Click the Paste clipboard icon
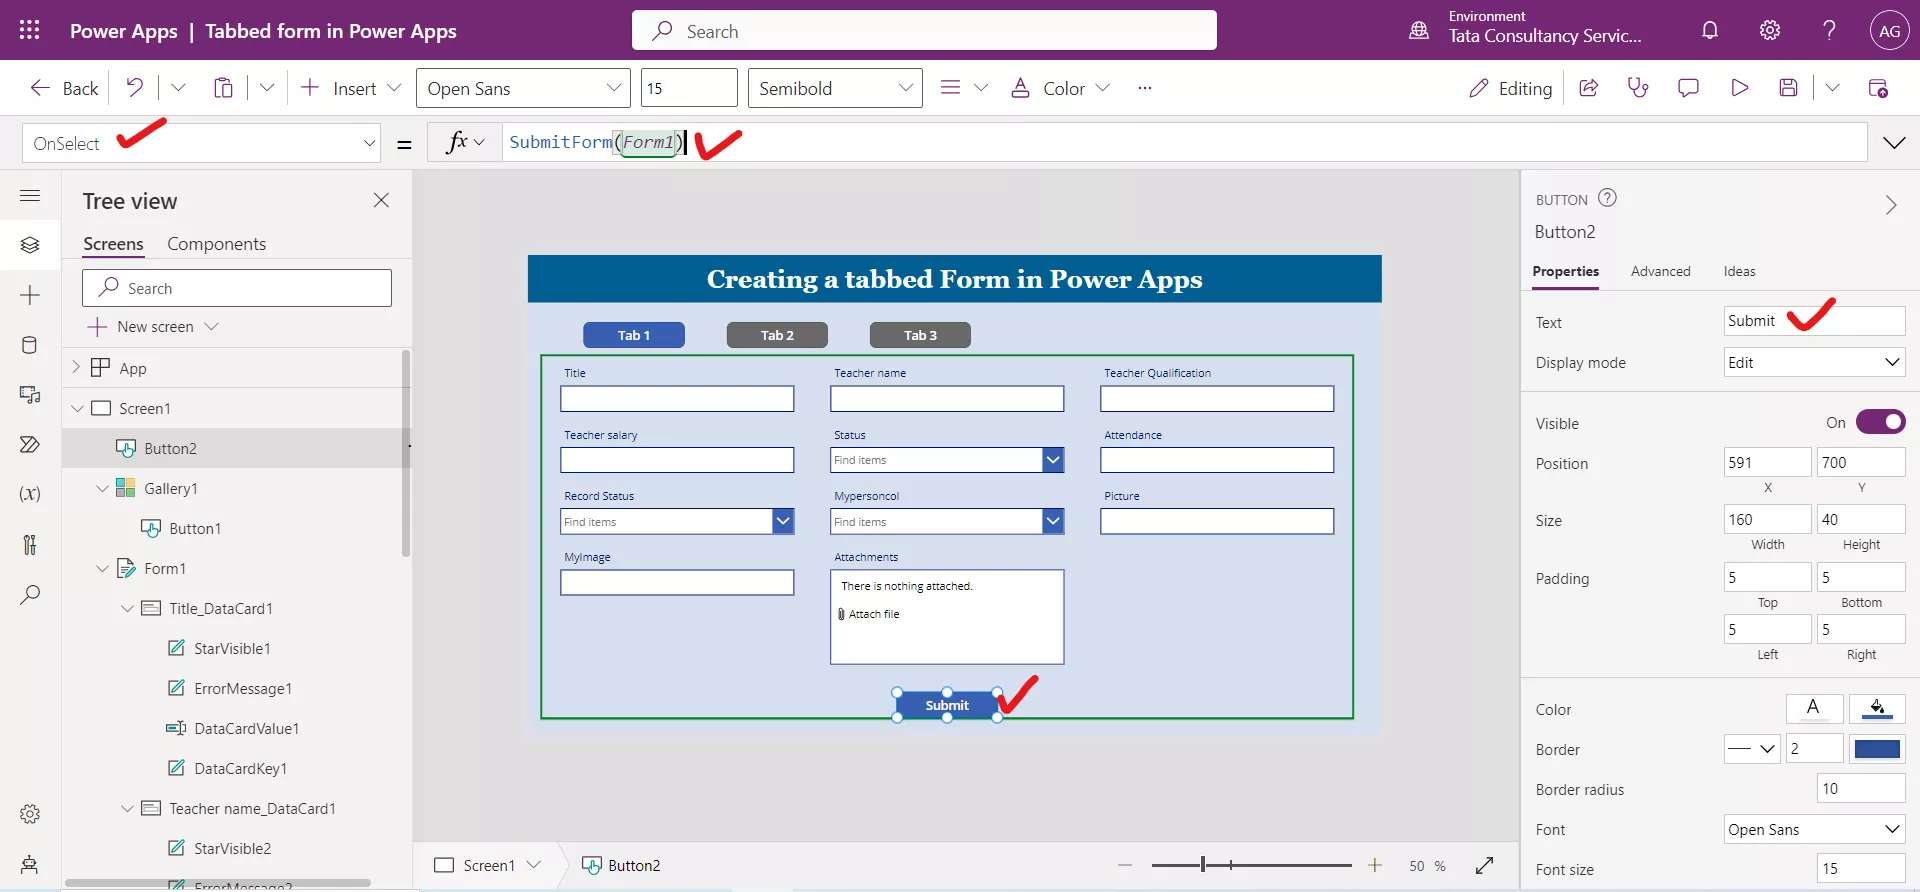The height and width of the screenshot is (892, 1920). coord(223,88)
